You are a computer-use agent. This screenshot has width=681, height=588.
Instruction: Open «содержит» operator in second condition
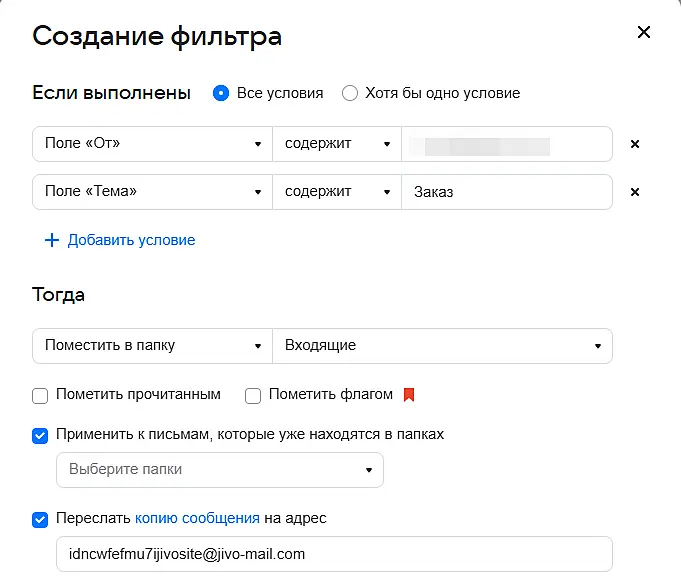pos(336,192)
